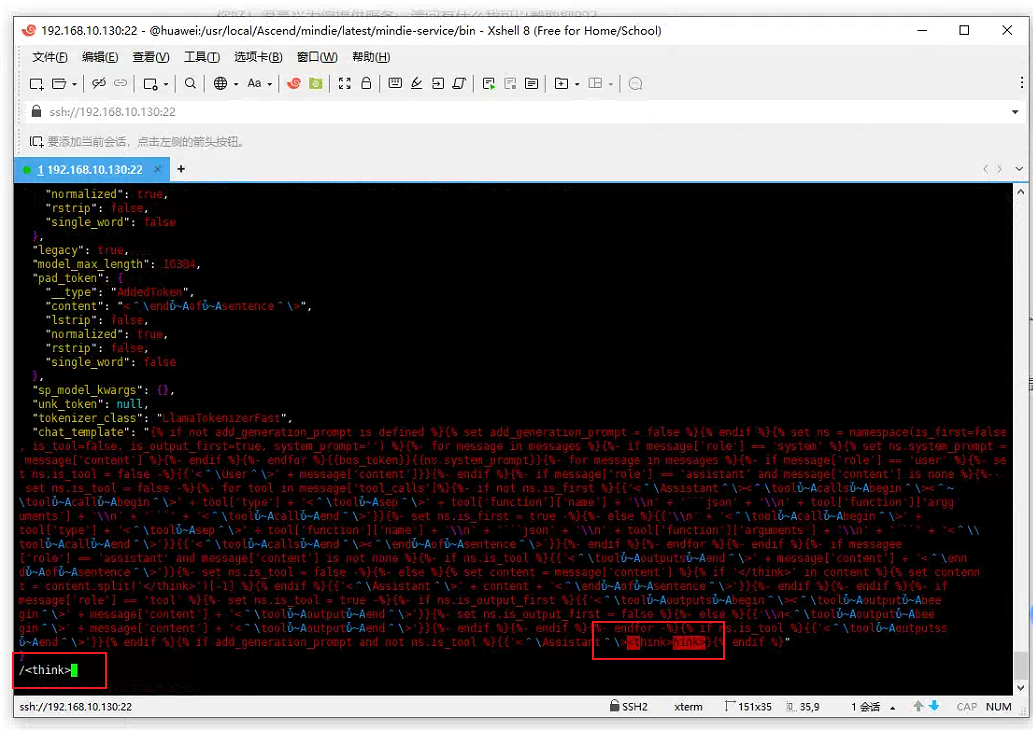Click the run script icon with green arrow
Viewport: 1033px width, 730px height.
(489, 83)
